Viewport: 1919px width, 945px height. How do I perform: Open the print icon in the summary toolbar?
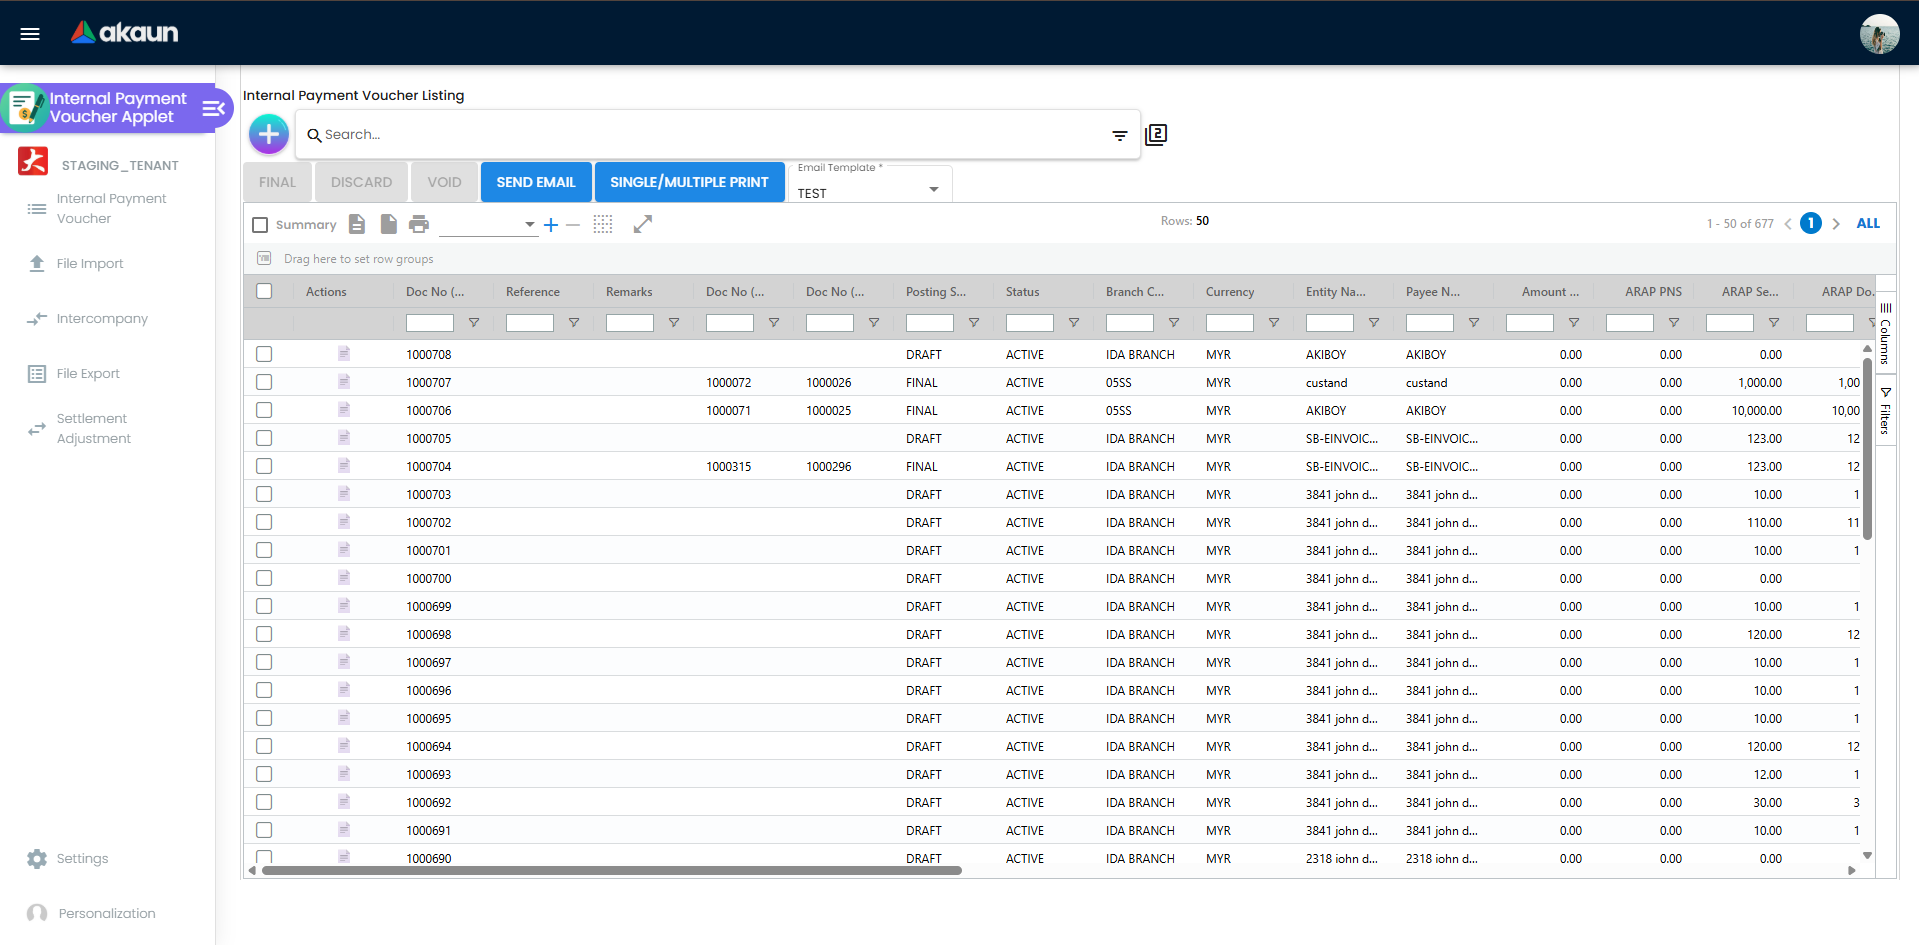pyautogui.click(x=419, y=224)
